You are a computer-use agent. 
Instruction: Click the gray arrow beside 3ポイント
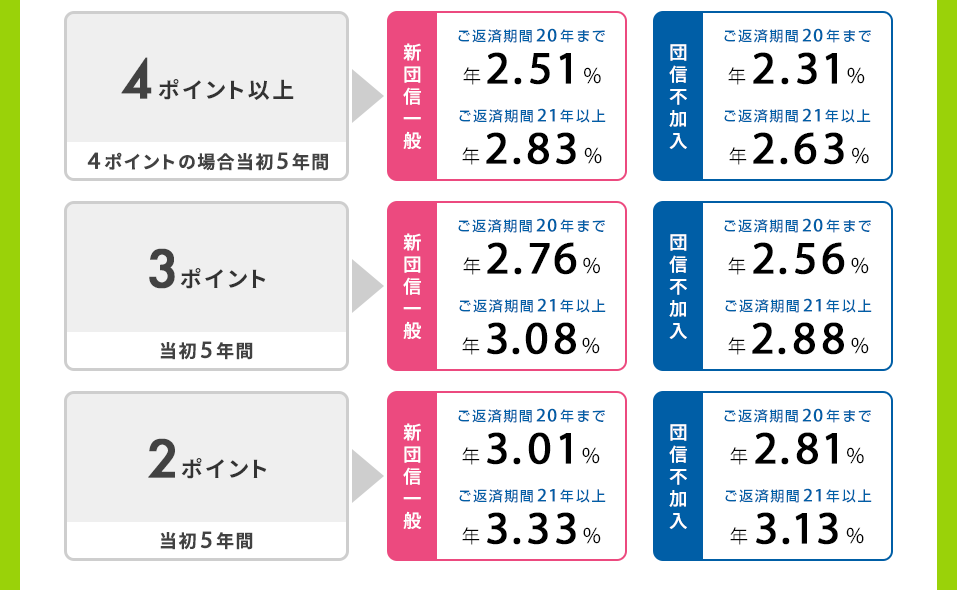367,286
